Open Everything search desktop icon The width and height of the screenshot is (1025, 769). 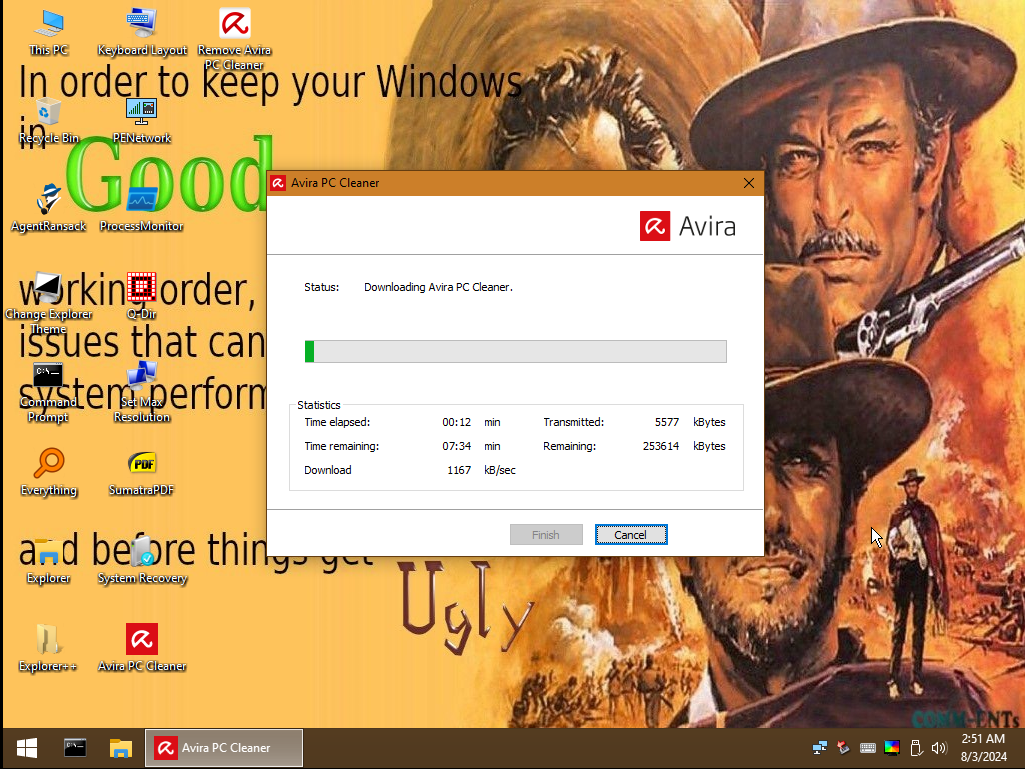tap(48, 472)
